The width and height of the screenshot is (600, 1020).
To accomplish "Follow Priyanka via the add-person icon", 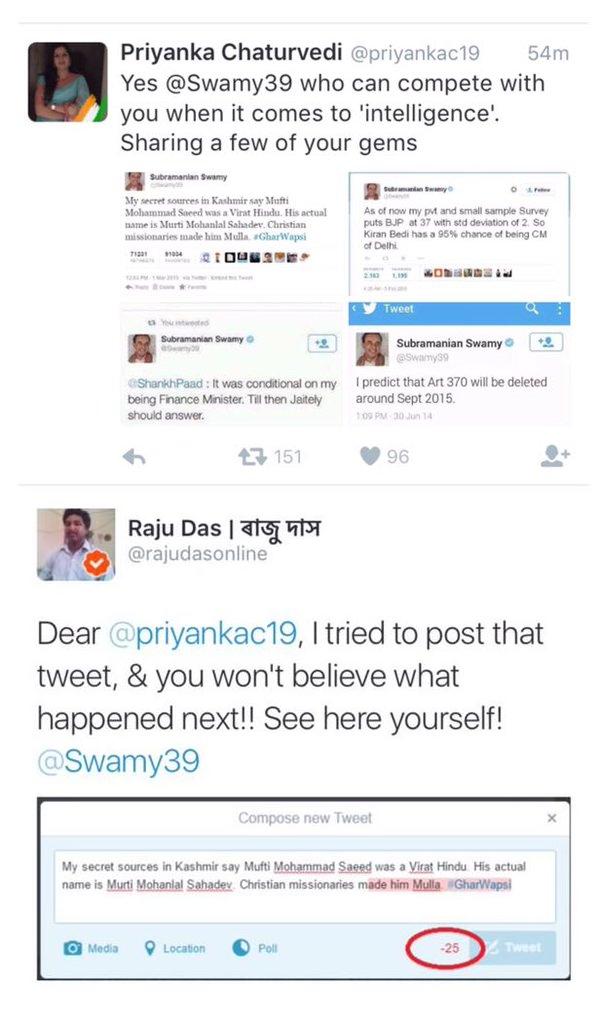I will pos(555,456).
